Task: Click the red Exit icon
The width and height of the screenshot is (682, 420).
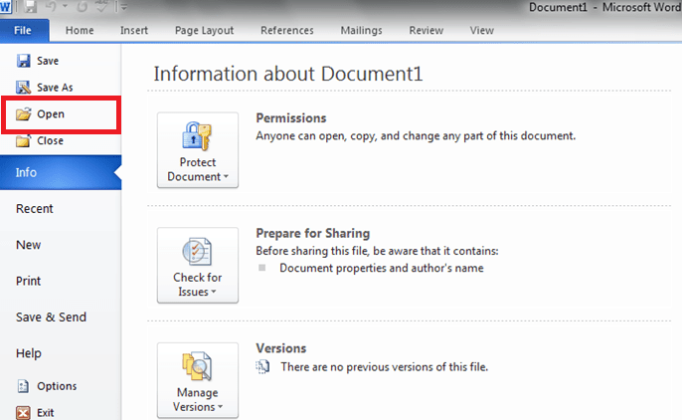Action: tap(24, 412)
